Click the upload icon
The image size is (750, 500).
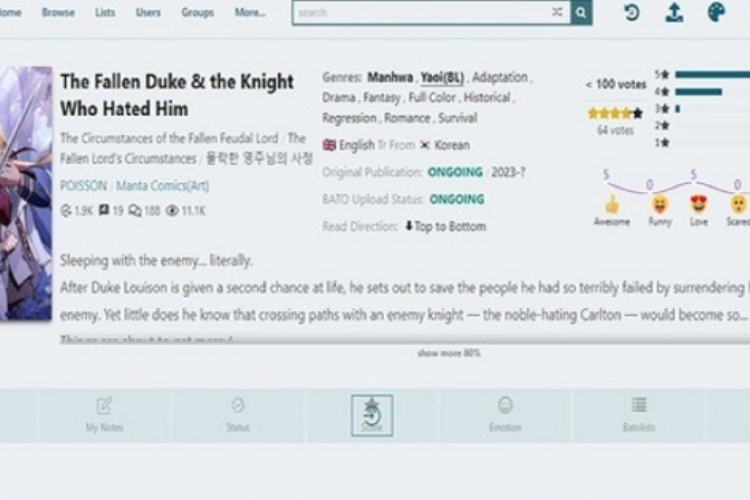674,12
